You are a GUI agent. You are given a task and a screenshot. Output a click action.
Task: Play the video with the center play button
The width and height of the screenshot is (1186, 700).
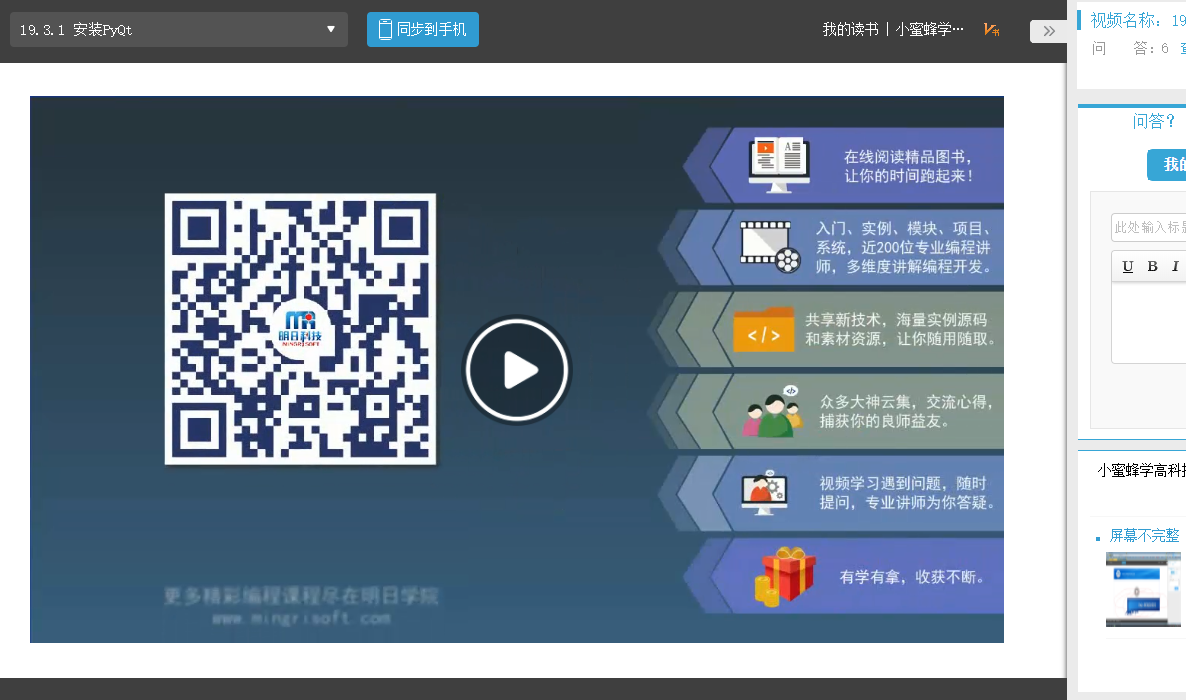517,370
